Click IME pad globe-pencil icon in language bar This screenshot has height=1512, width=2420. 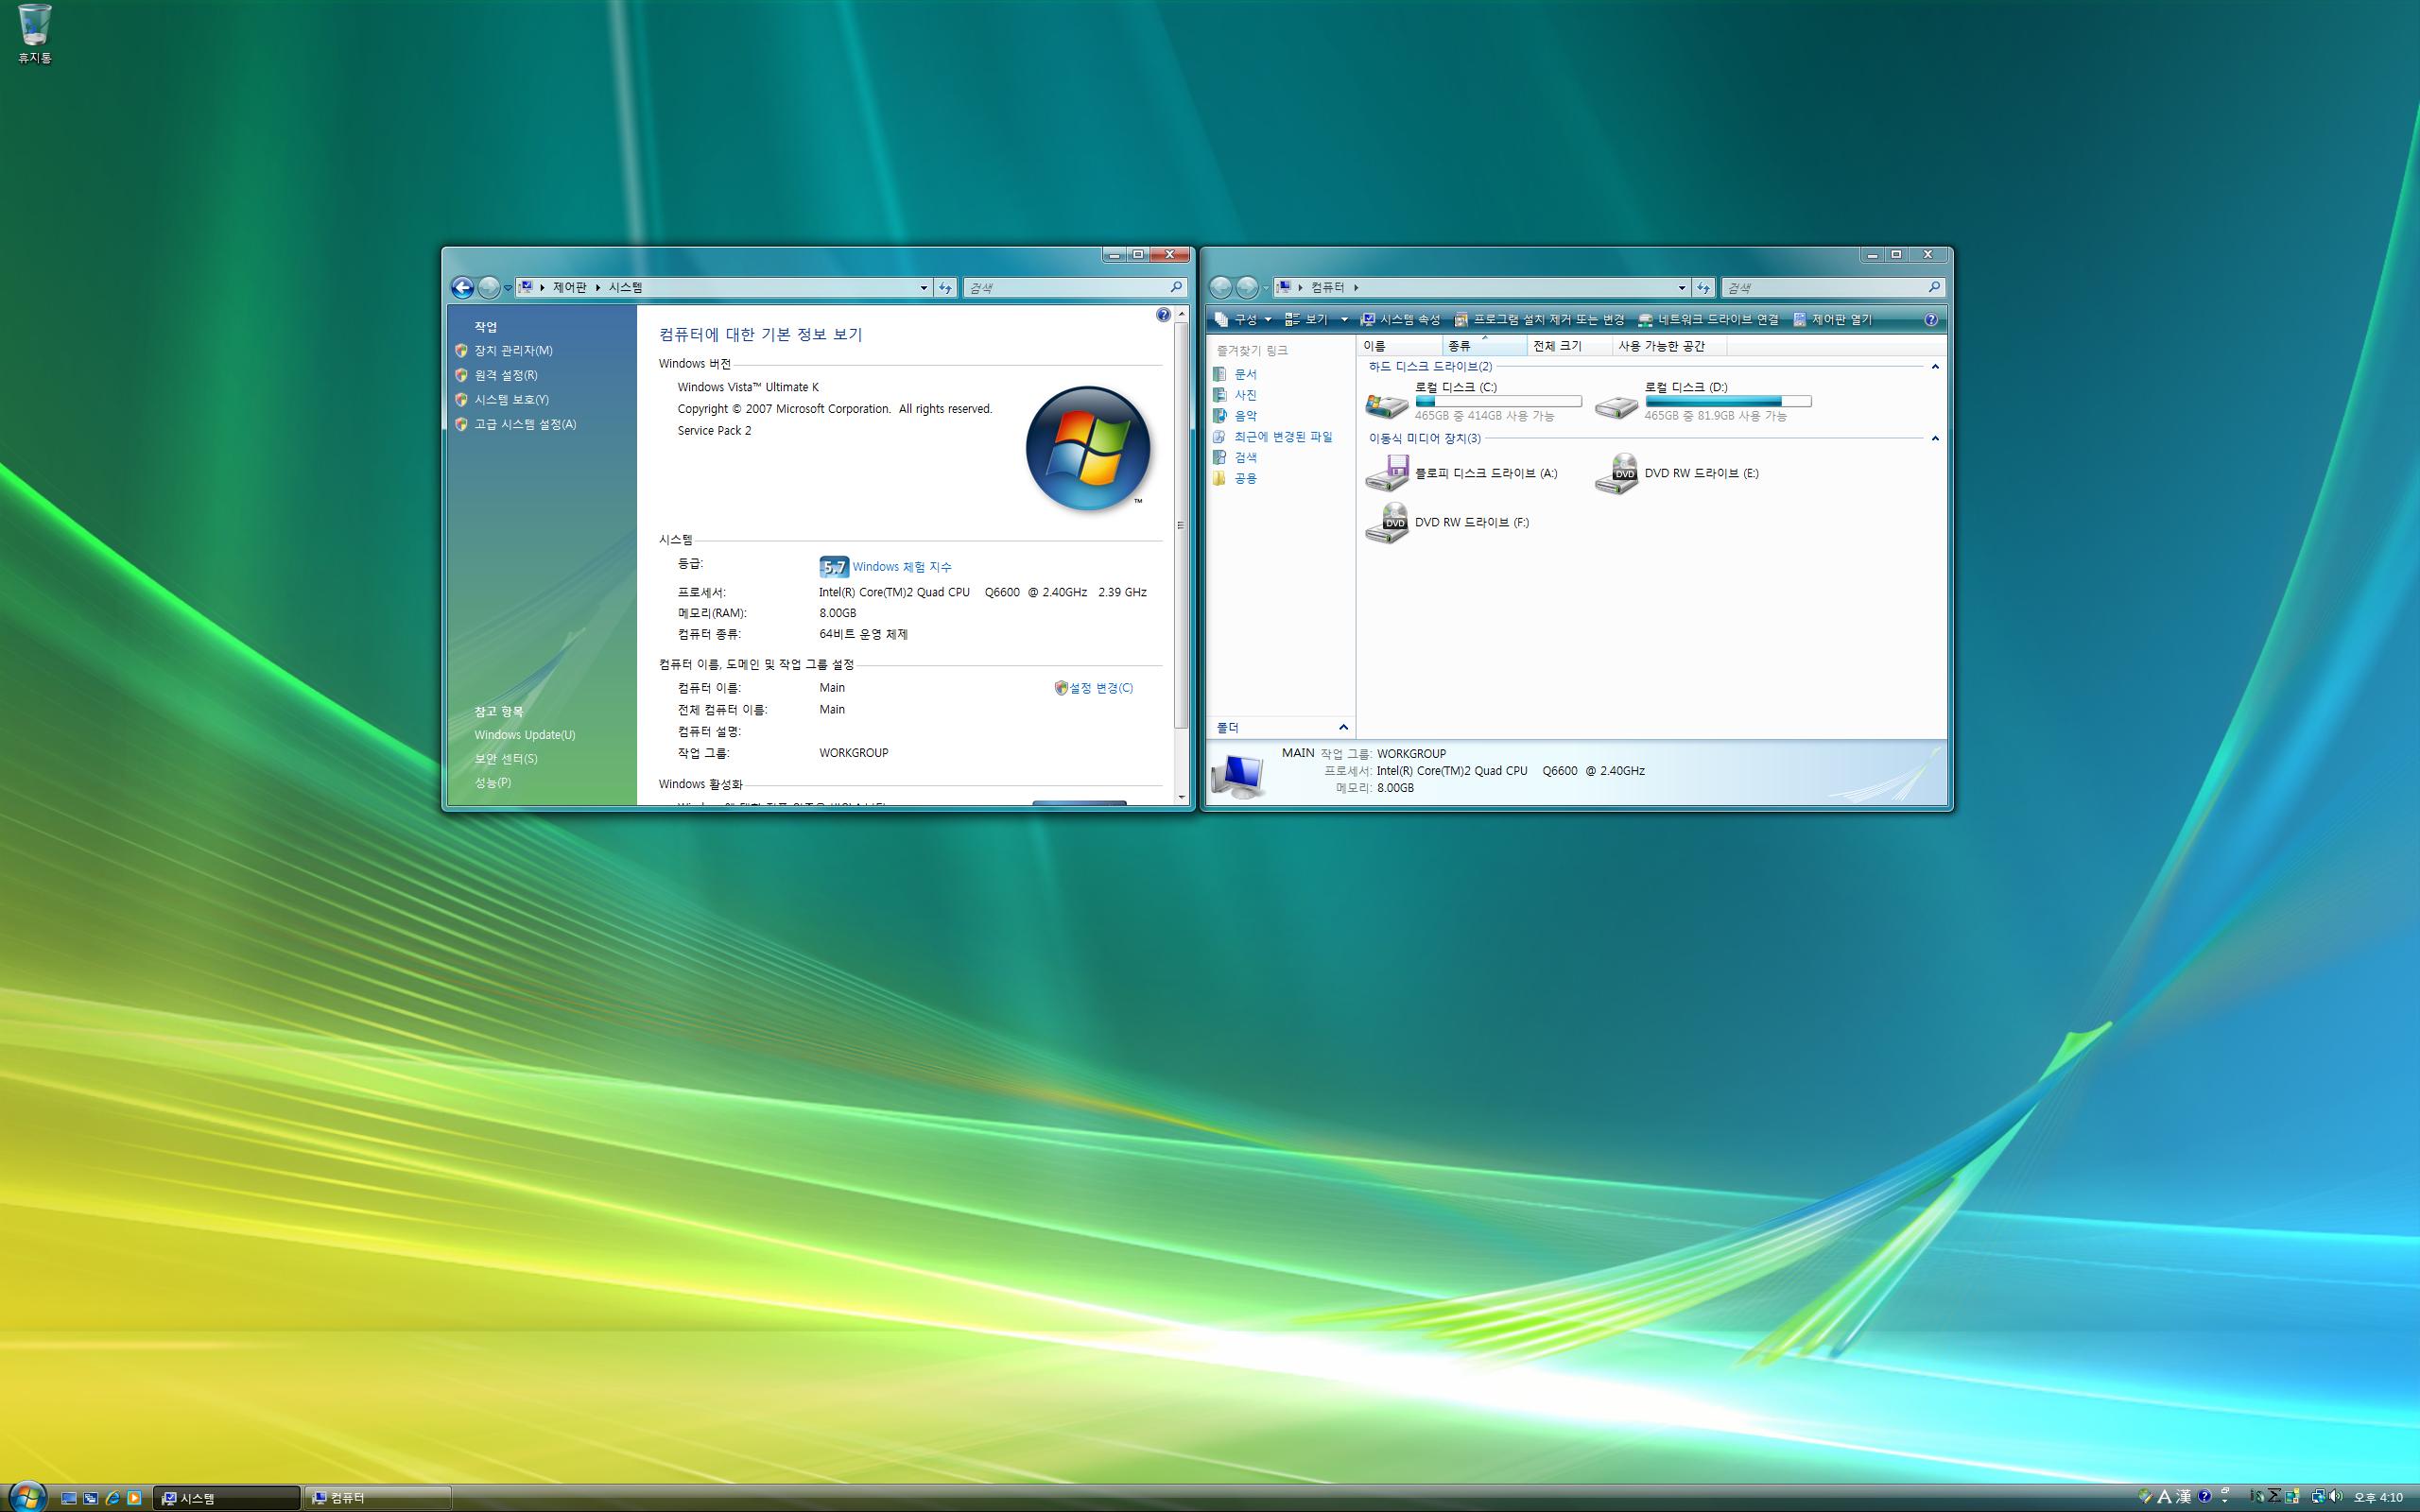click(2144, 1497)
